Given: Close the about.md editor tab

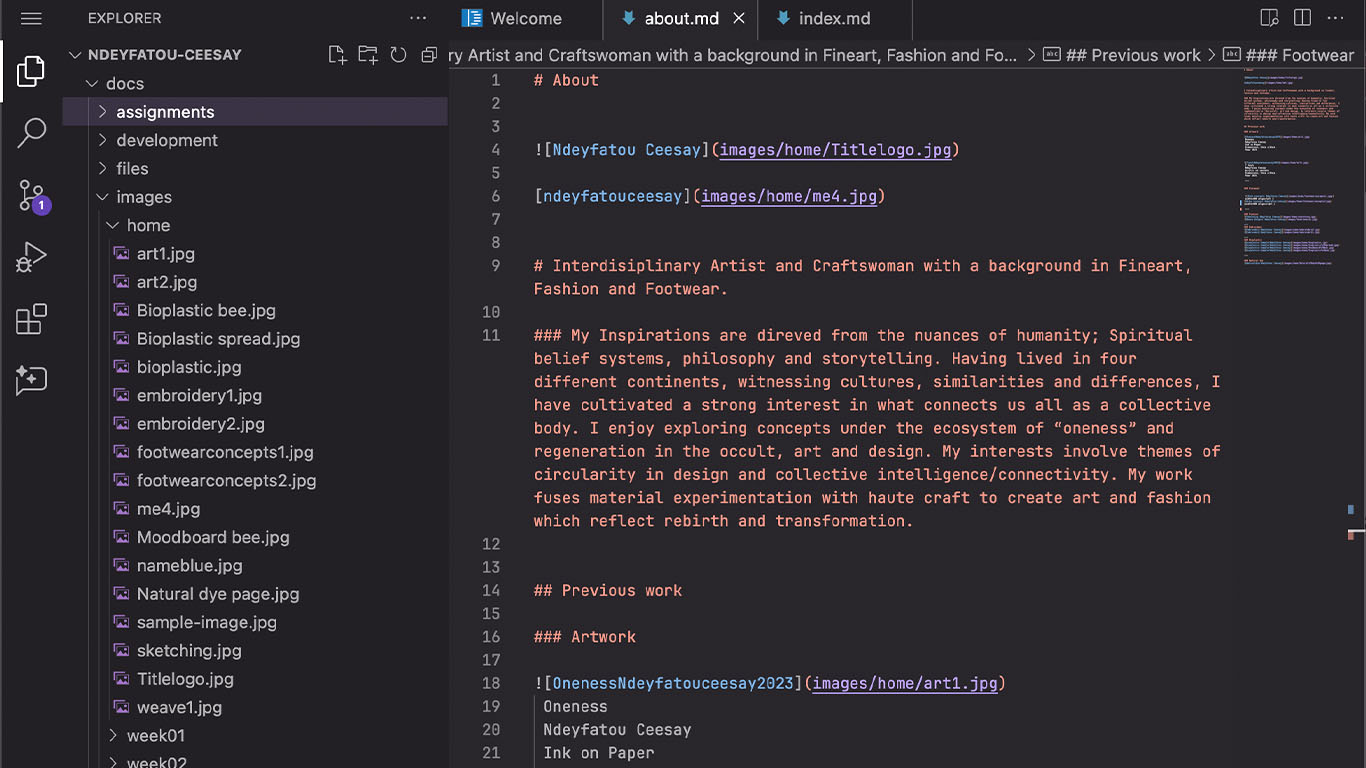Looking at the screenshot, I should (x=739, y=19).
